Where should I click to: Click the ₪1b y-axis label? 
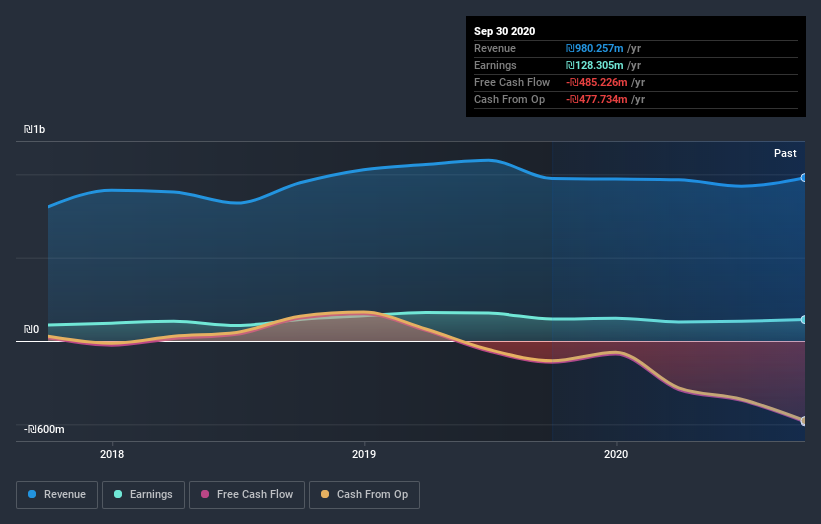coord(35,129)
